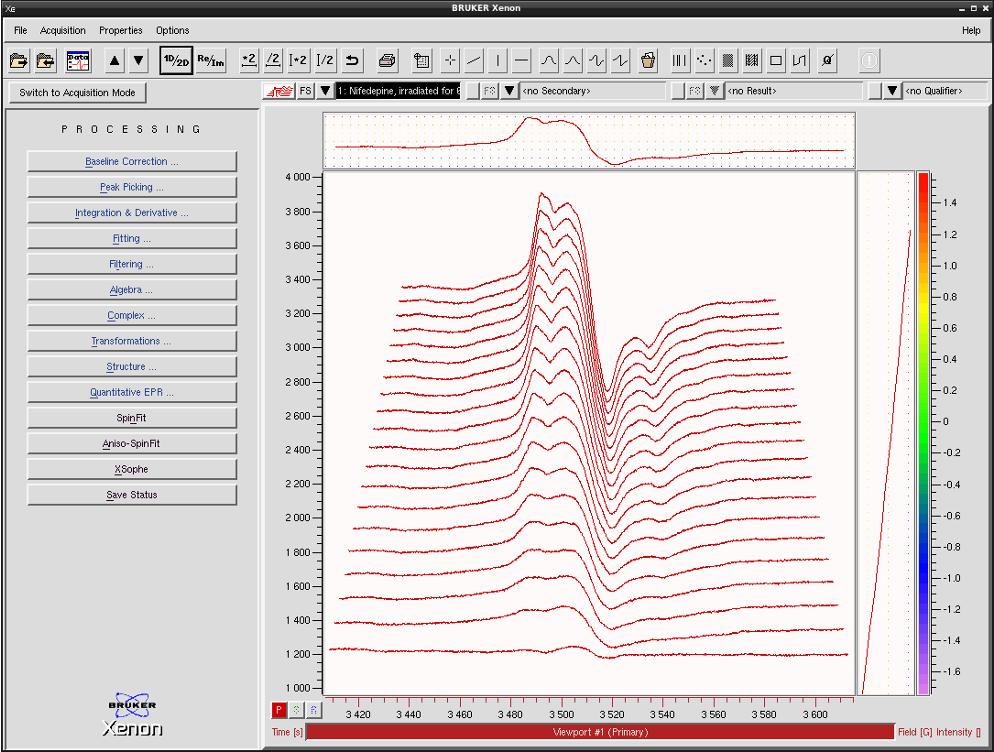Viewport: 994px width, 752px height.
Task: Select the crosshair position readout tool icon
Action: [x=449, y=60]
